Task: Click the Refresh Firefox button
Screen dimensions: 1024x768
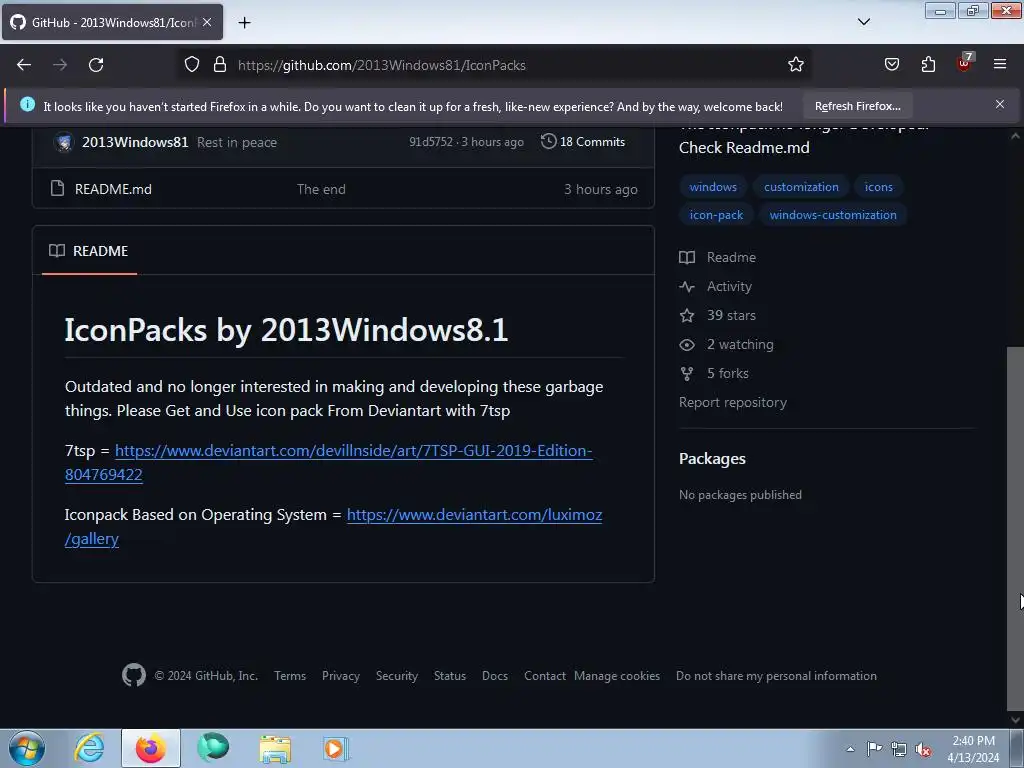Action: point(857,106)
